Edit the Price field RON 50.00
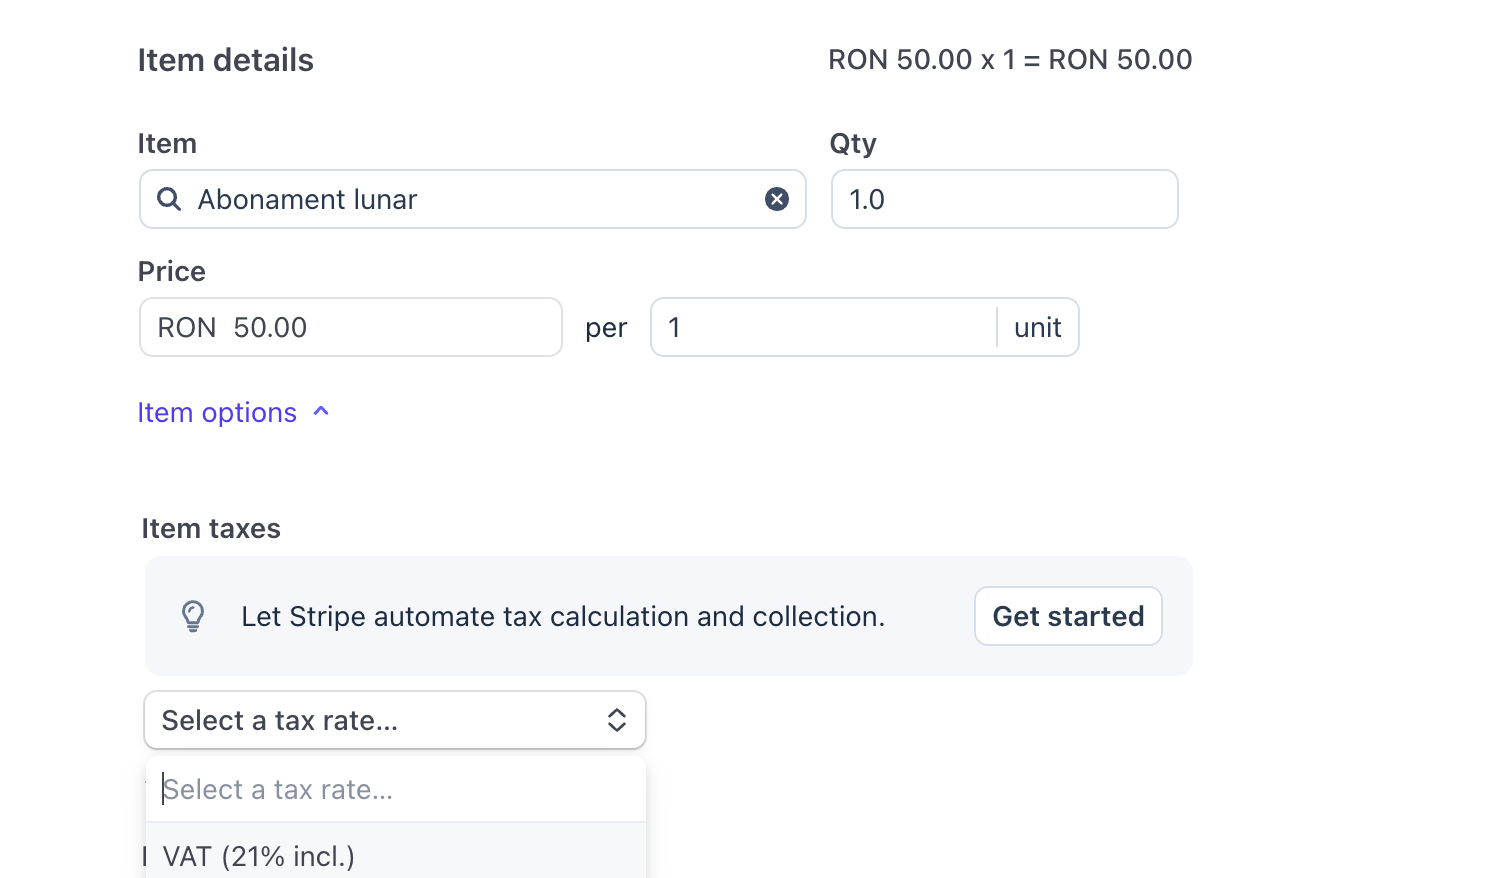The height and width of the screenshot is (878, 1506). click(351, 327)
